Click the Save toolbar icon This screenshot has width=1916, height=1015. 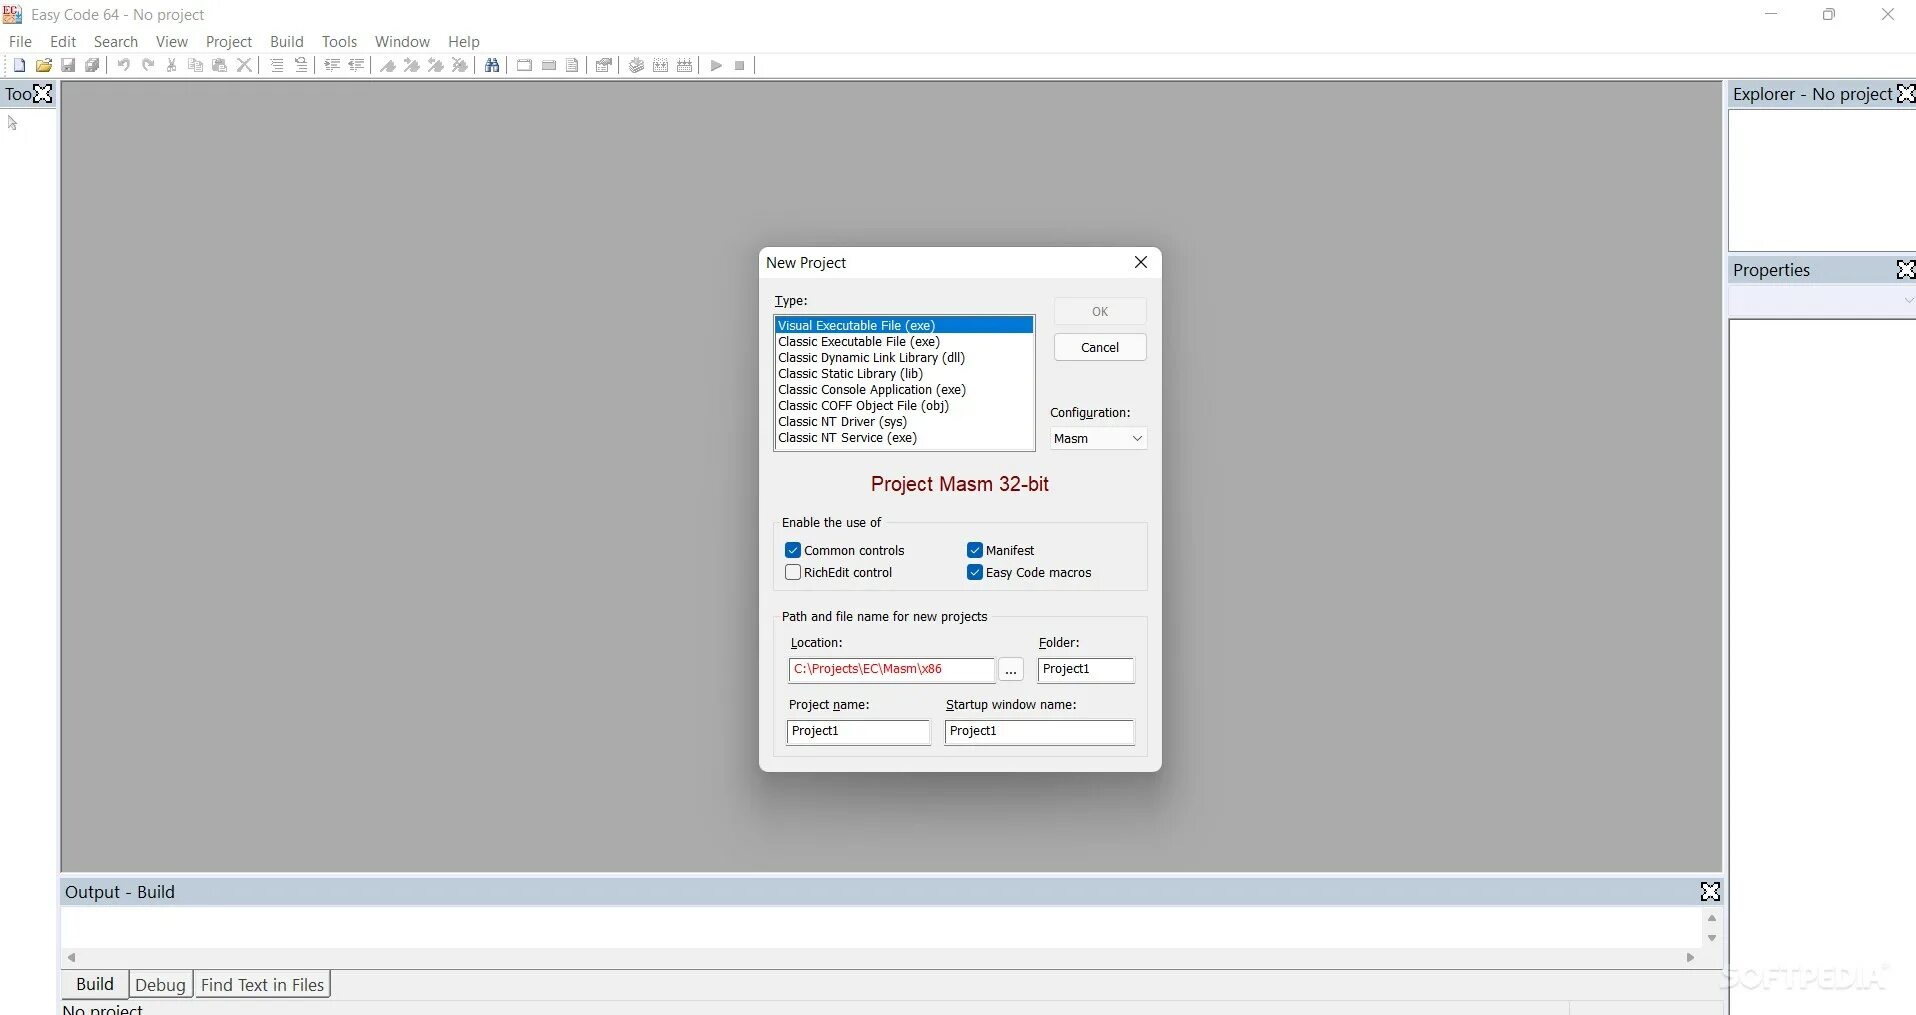[68, 66]
